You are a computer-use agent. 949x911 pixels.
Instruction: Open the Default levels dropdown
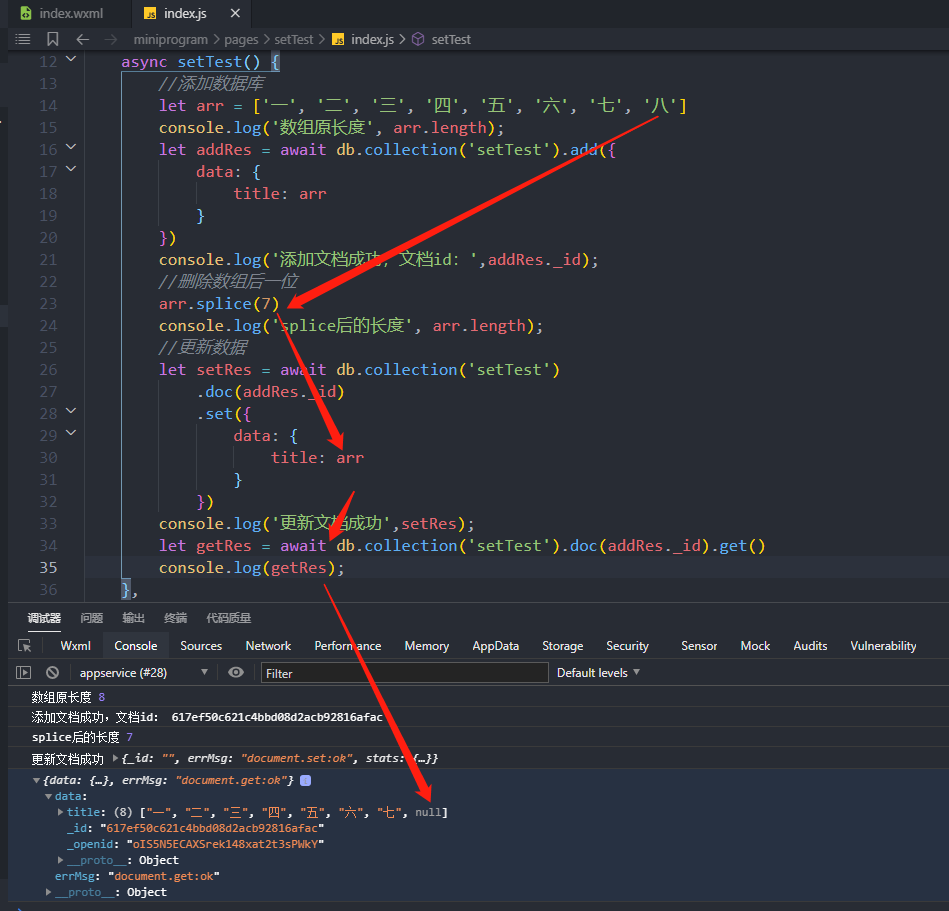[x=598, y=673]
